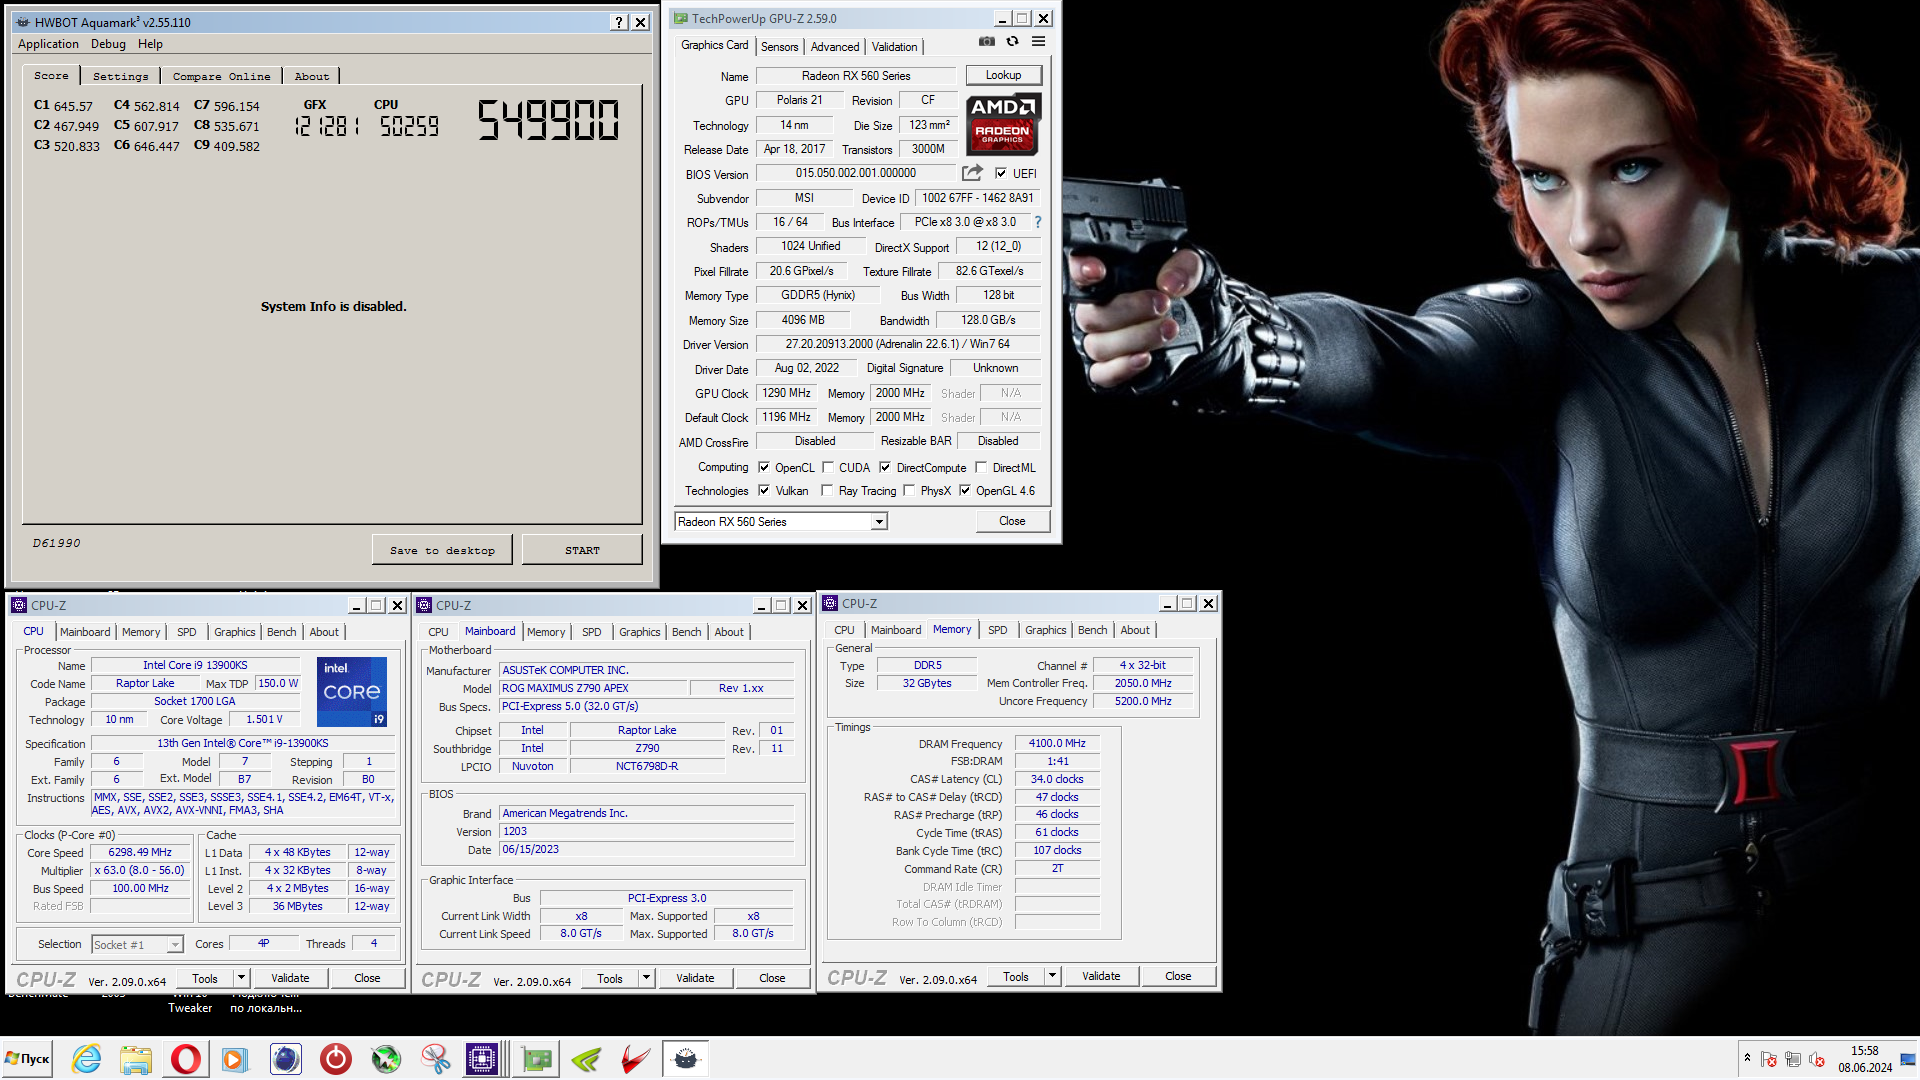The height and width of the screenshot is (1080, 1920).
Task: Switch to GPU-Z taskbar icon
Action: 537,1059
